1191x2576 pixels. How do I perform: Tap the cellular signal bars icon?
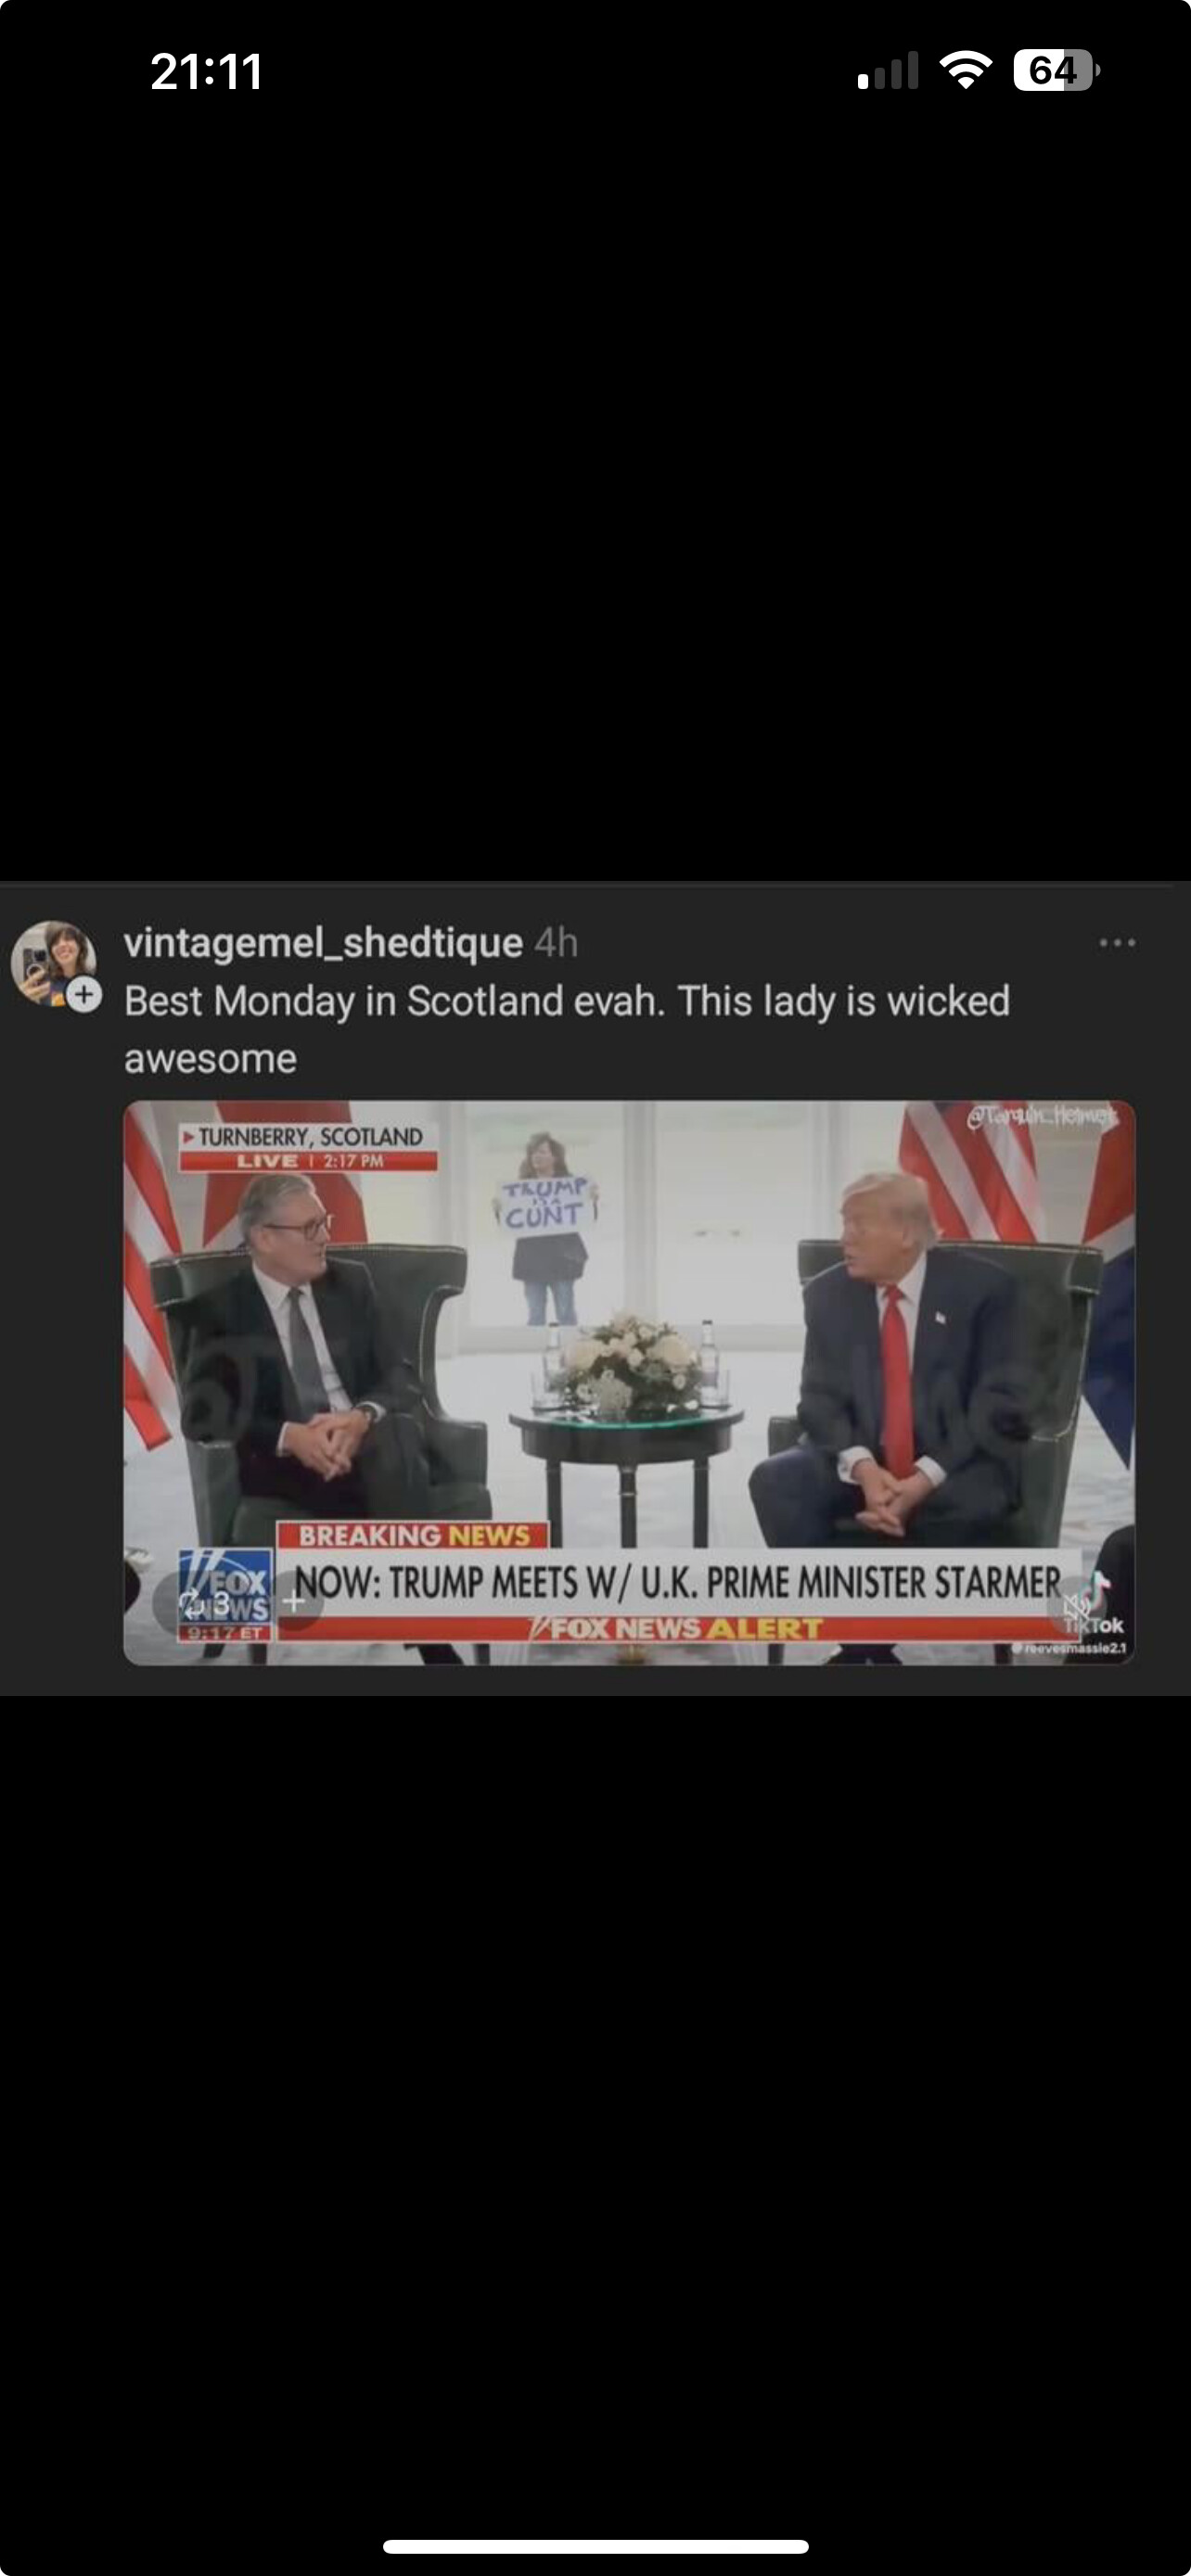coord(887,71)
